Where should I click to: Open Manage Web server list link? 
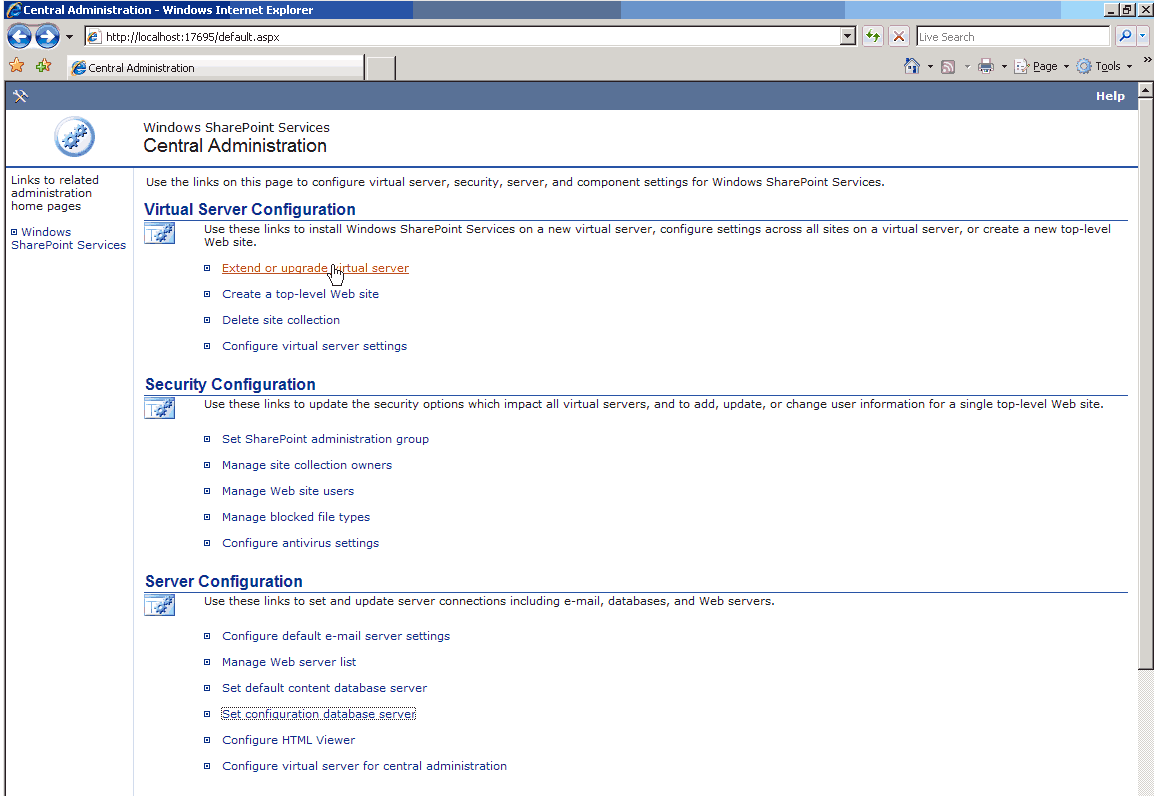[289, 662]
